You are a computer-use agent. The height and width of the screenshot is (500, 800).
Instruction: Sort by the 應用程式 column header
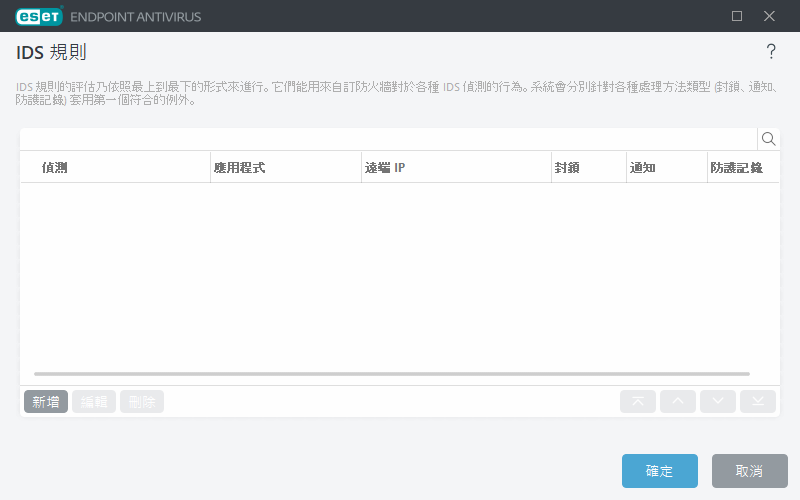click(x=239, y=168)
